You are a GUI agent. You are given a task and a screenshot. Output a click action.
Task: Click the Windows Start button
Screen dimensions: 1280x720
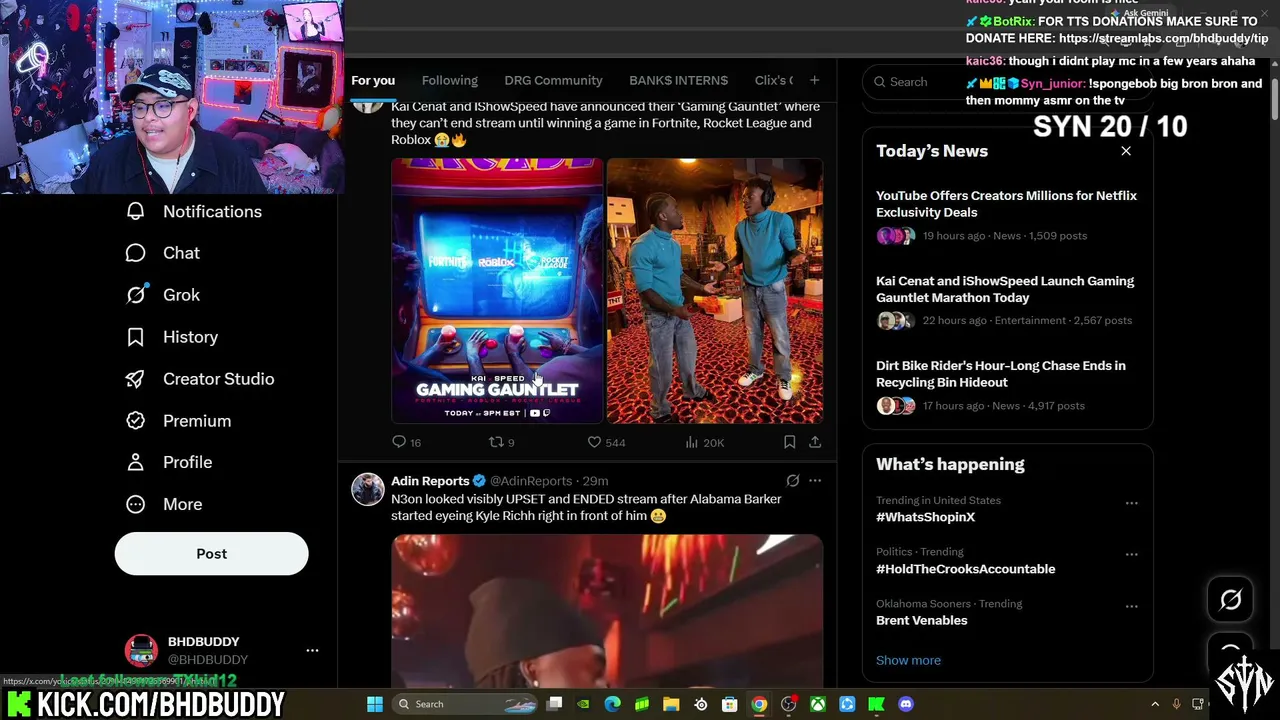point(375,704)
